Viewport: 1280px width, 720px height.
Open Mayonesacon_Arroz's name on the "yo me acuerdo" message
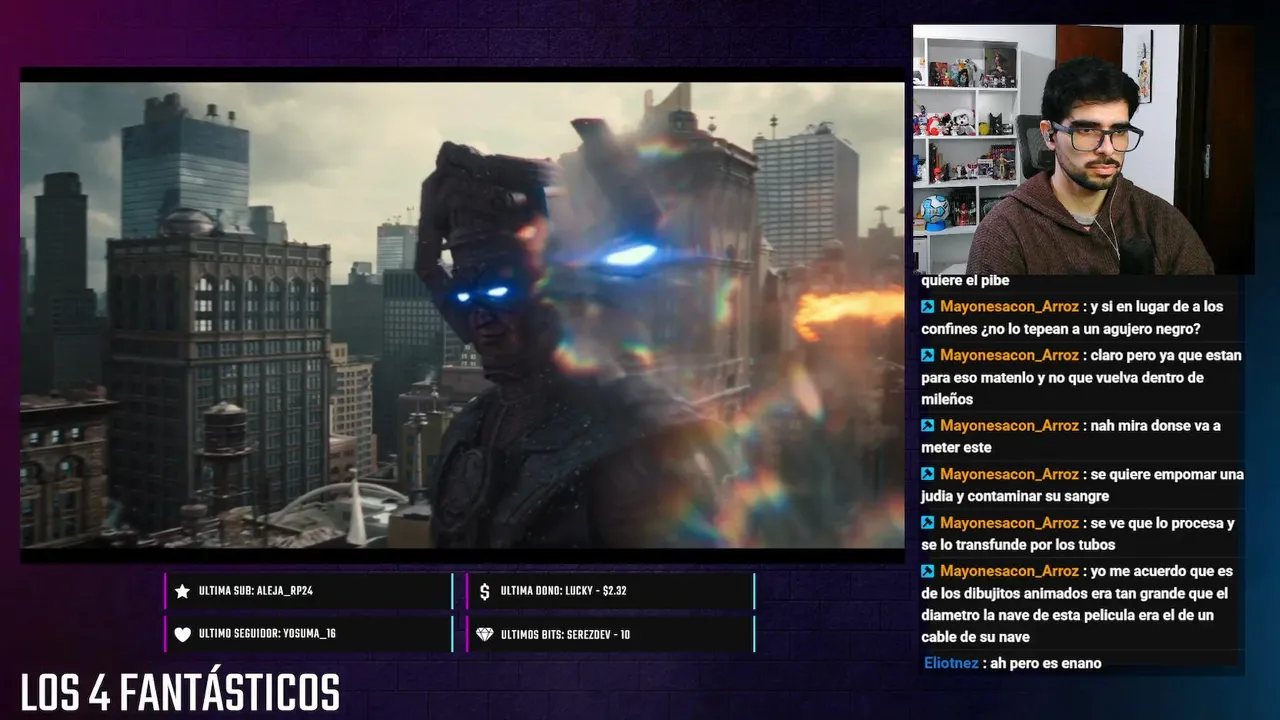pos(1009,572)
